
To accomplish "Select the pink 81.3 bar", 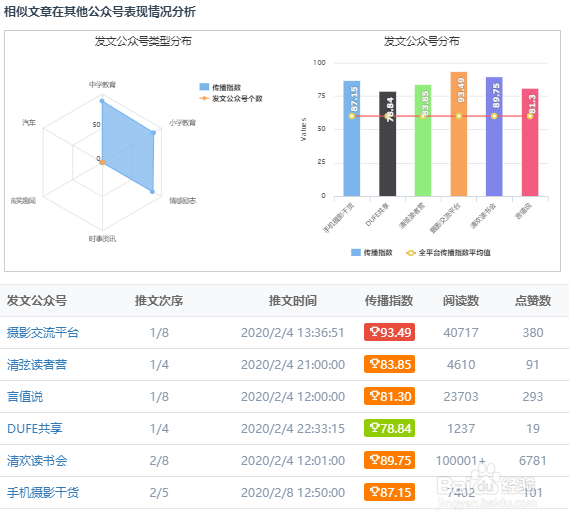I will click(530, 142).
